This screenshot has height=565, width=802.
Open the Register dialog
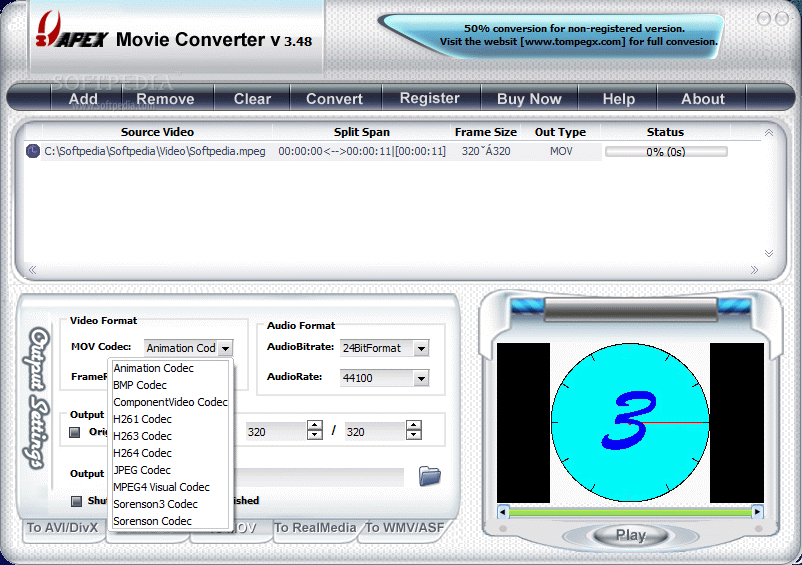tap(430, 98)
